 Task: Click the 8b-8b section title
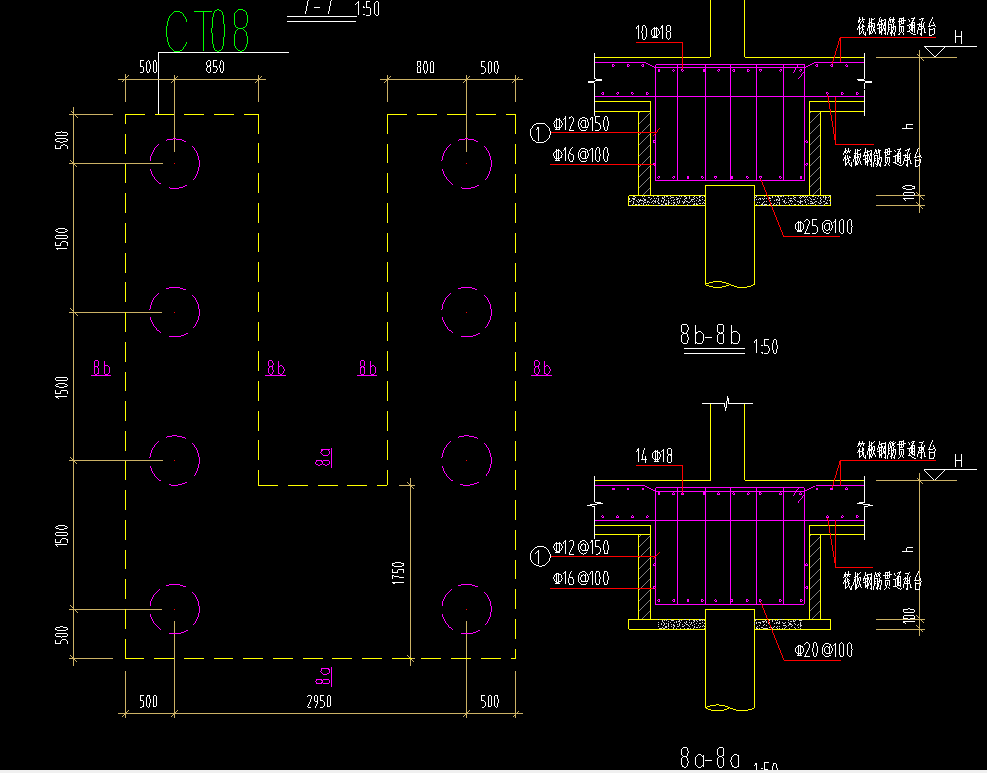click(711, 335)
